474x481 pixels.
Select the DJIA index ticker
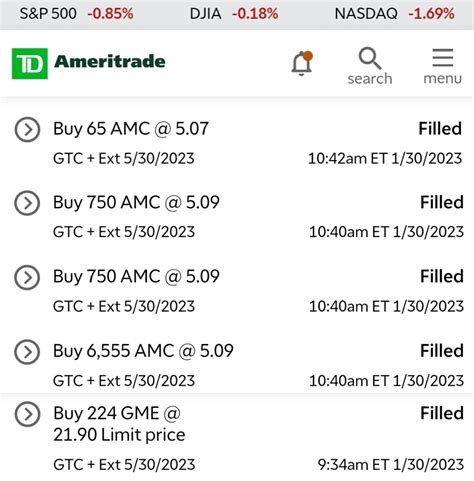tap(234, 14)
